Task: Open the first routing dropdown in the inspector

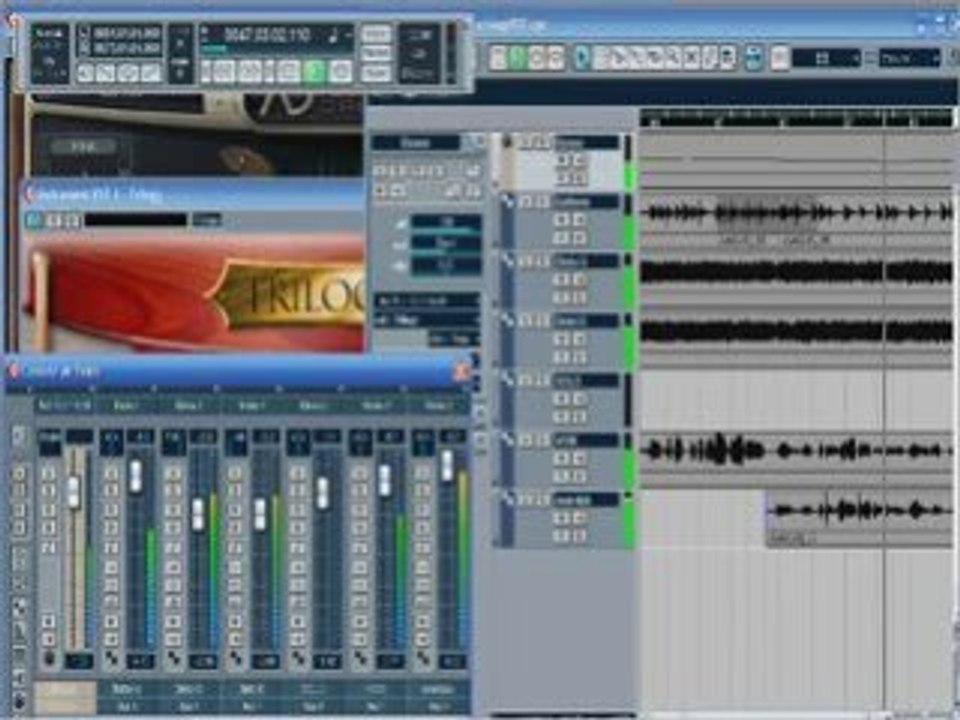Action: pyautogui.click(x=427, y=301)
